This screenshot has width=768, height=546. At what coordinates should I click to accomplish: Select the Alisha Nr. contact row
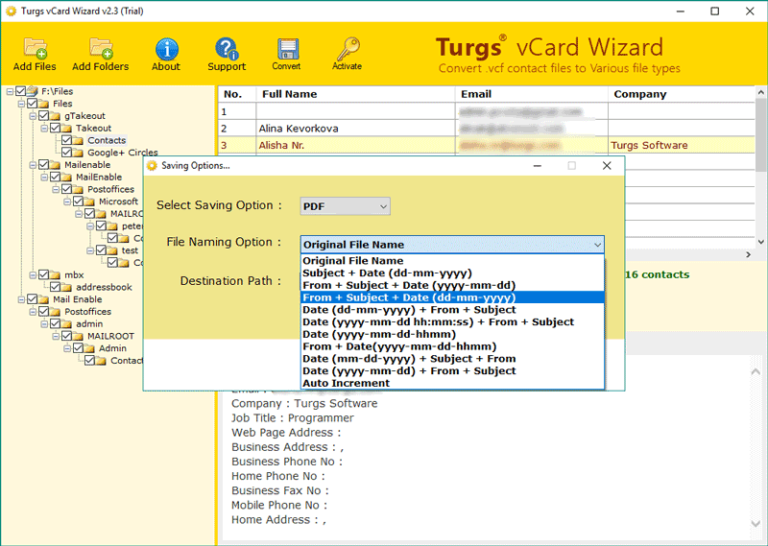(x=486, y=145)
